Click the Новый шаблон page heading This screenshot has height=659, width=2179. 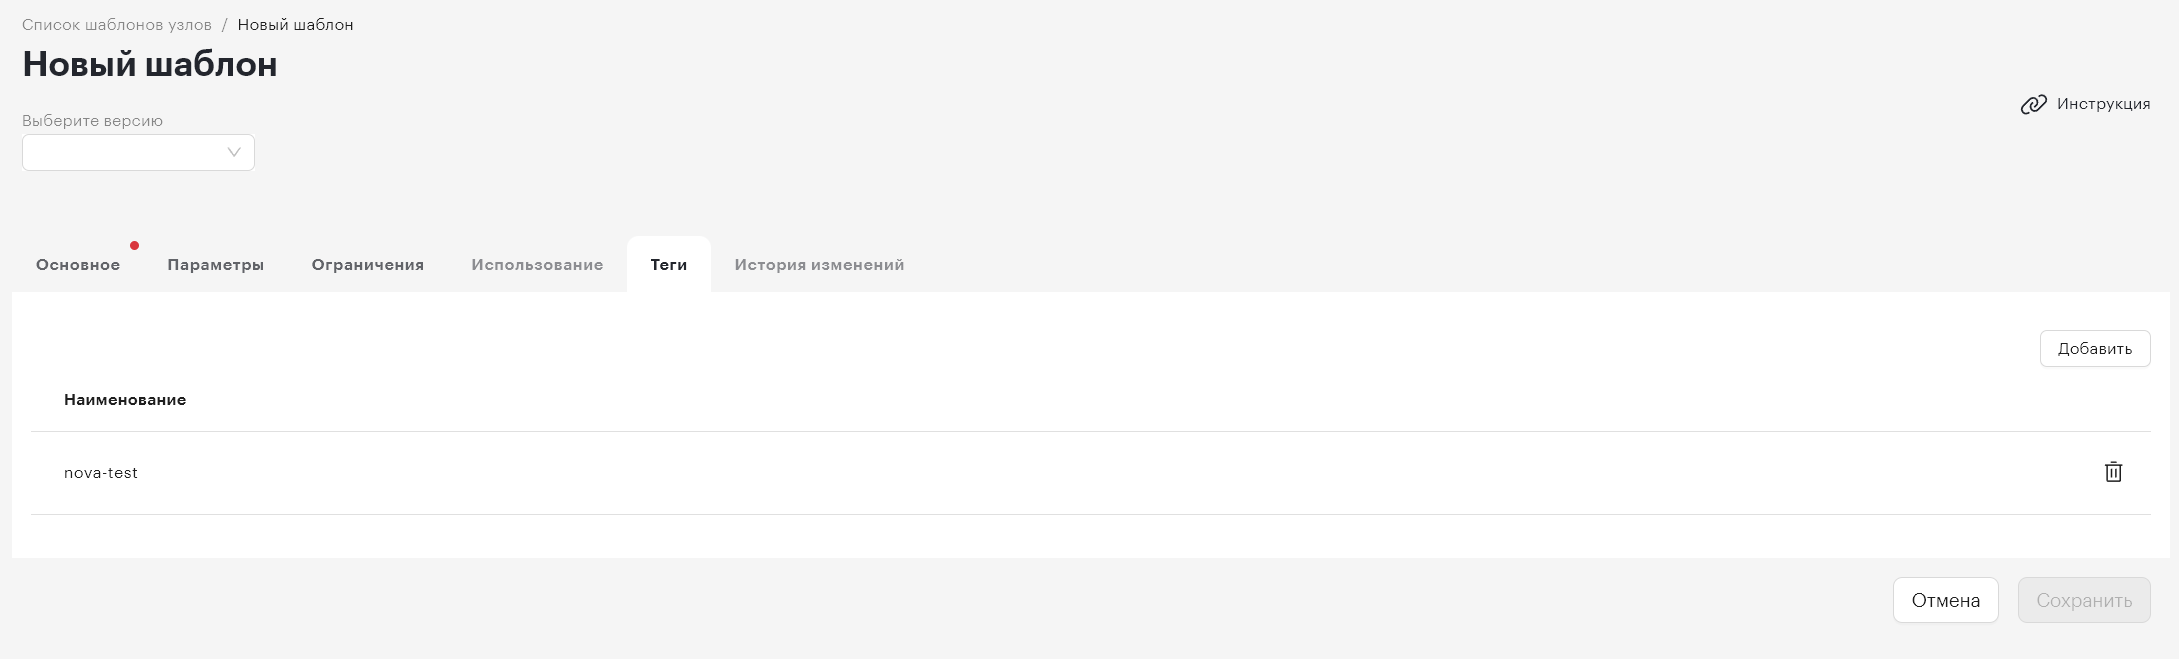pos(150,64)
